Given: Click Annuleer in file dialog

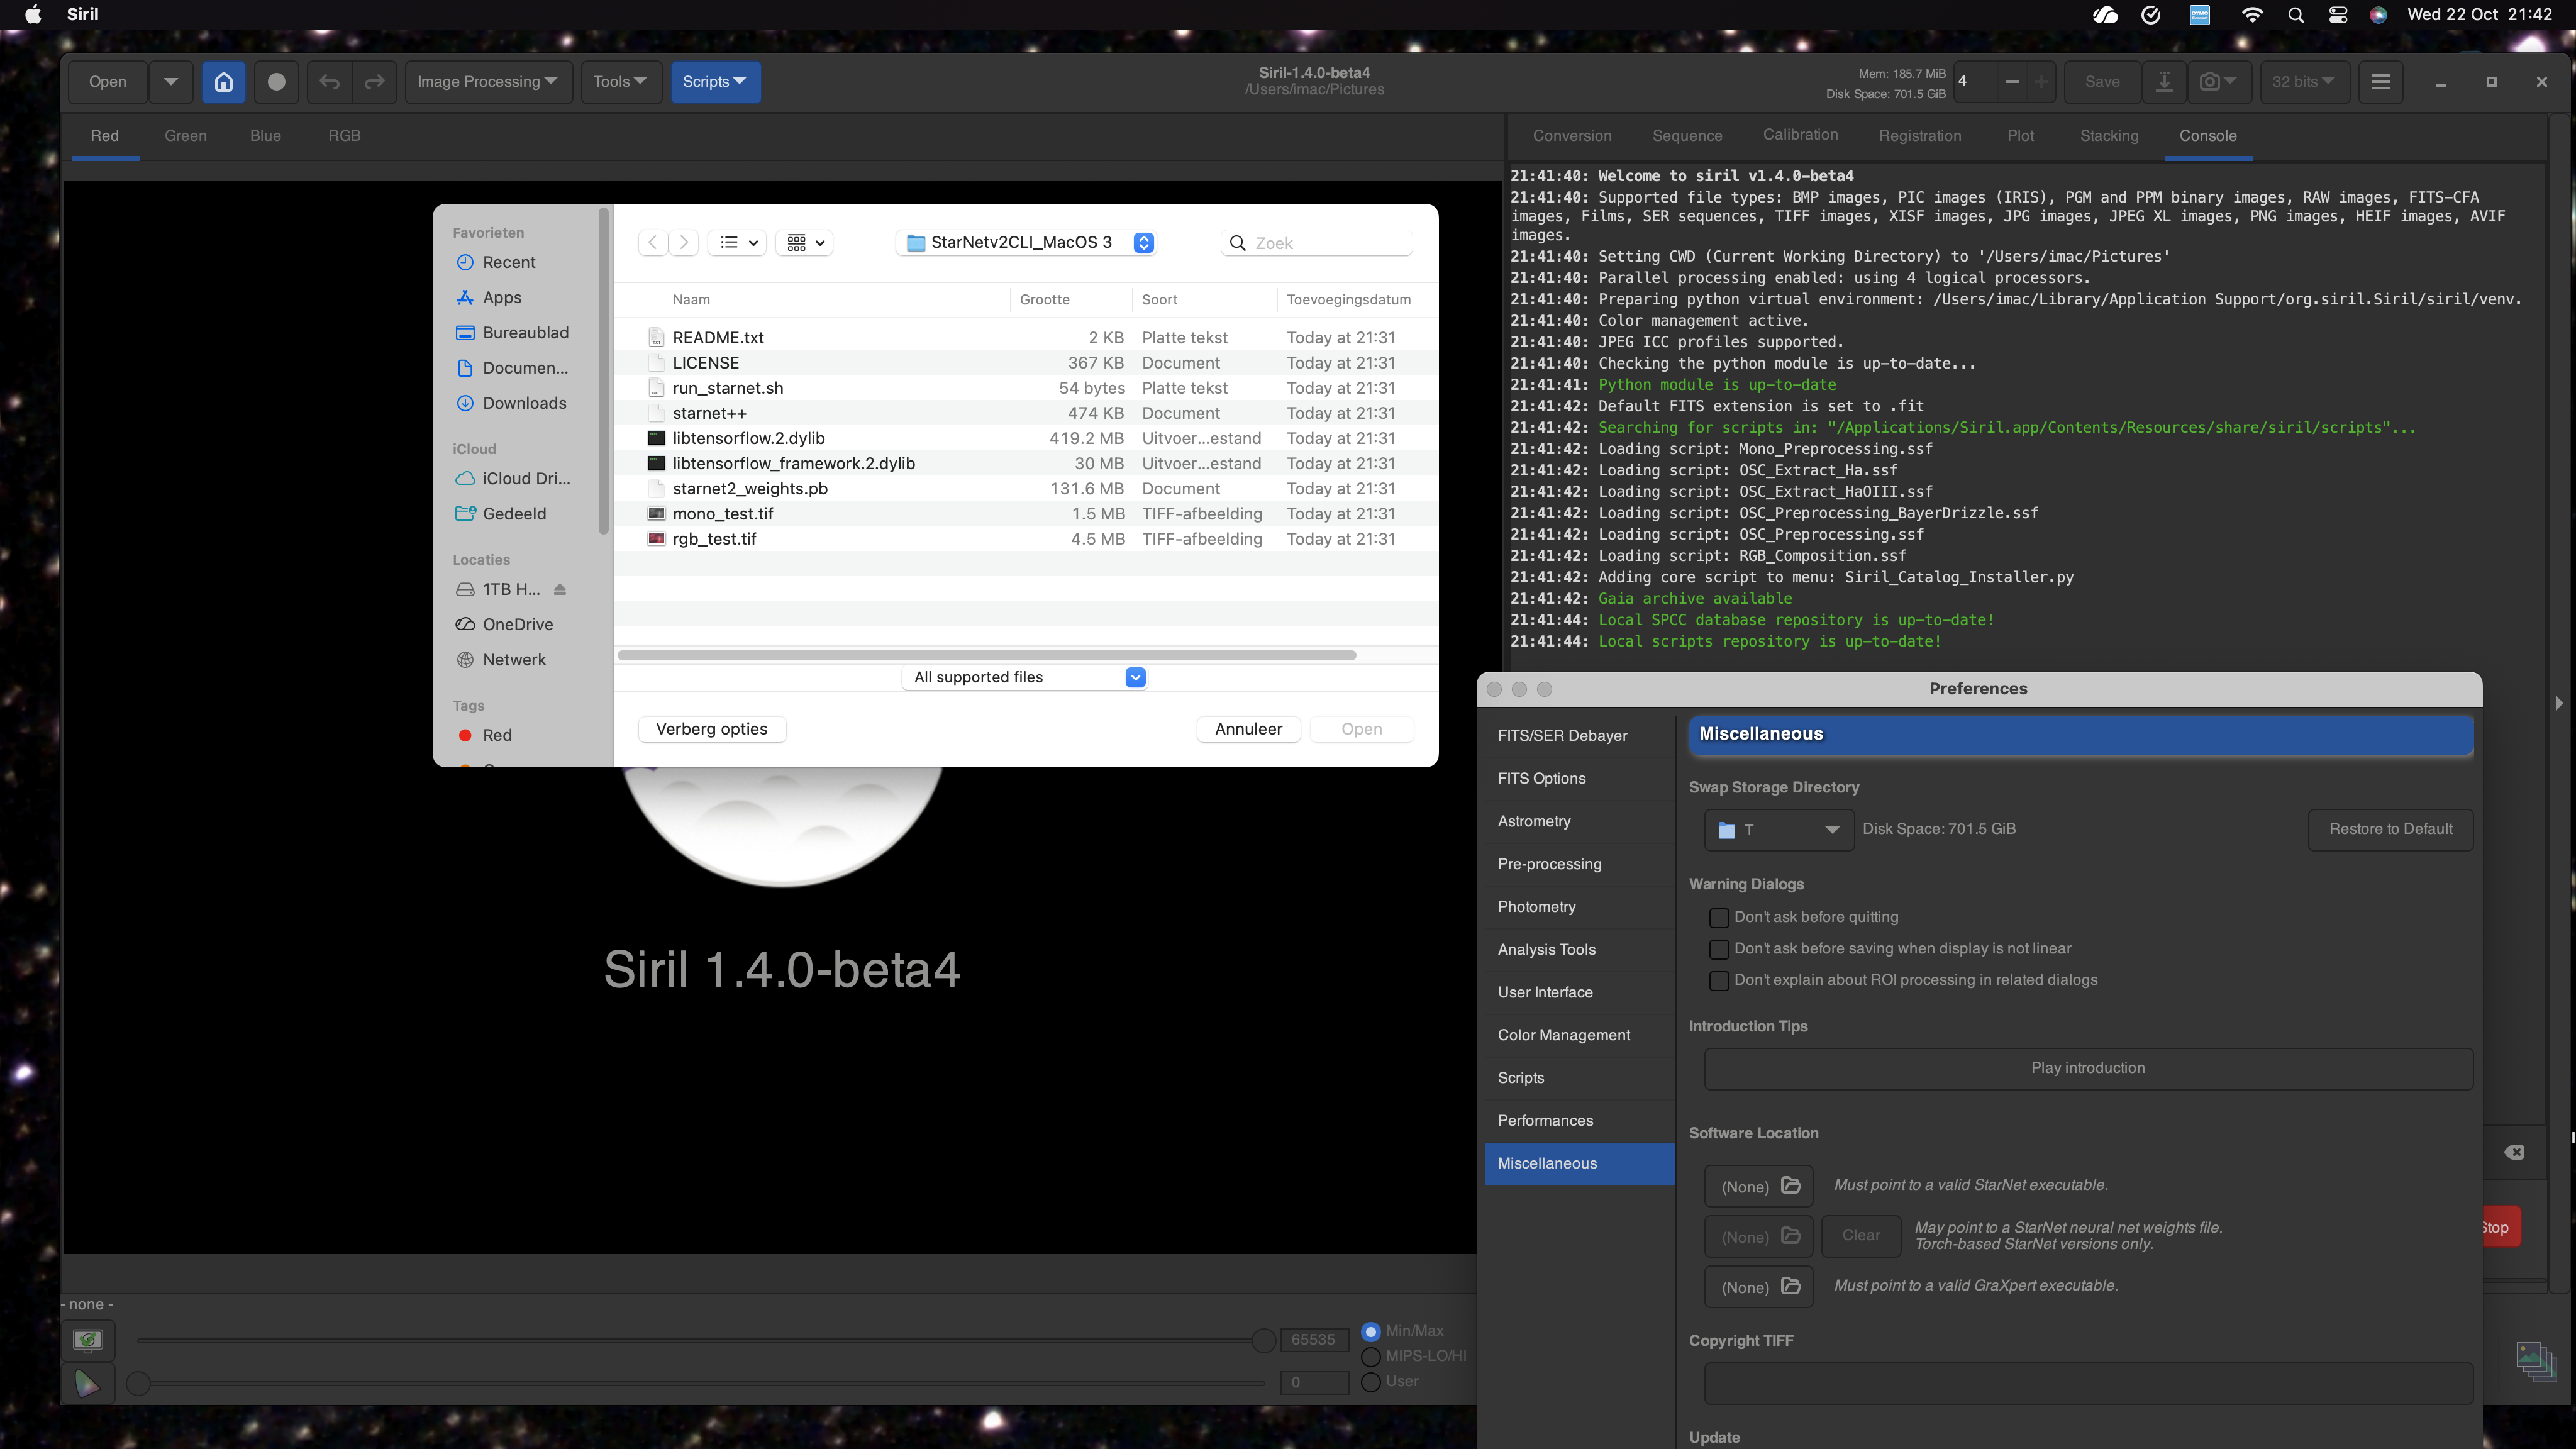Looking at the screenshot, I should [1247, 729].
